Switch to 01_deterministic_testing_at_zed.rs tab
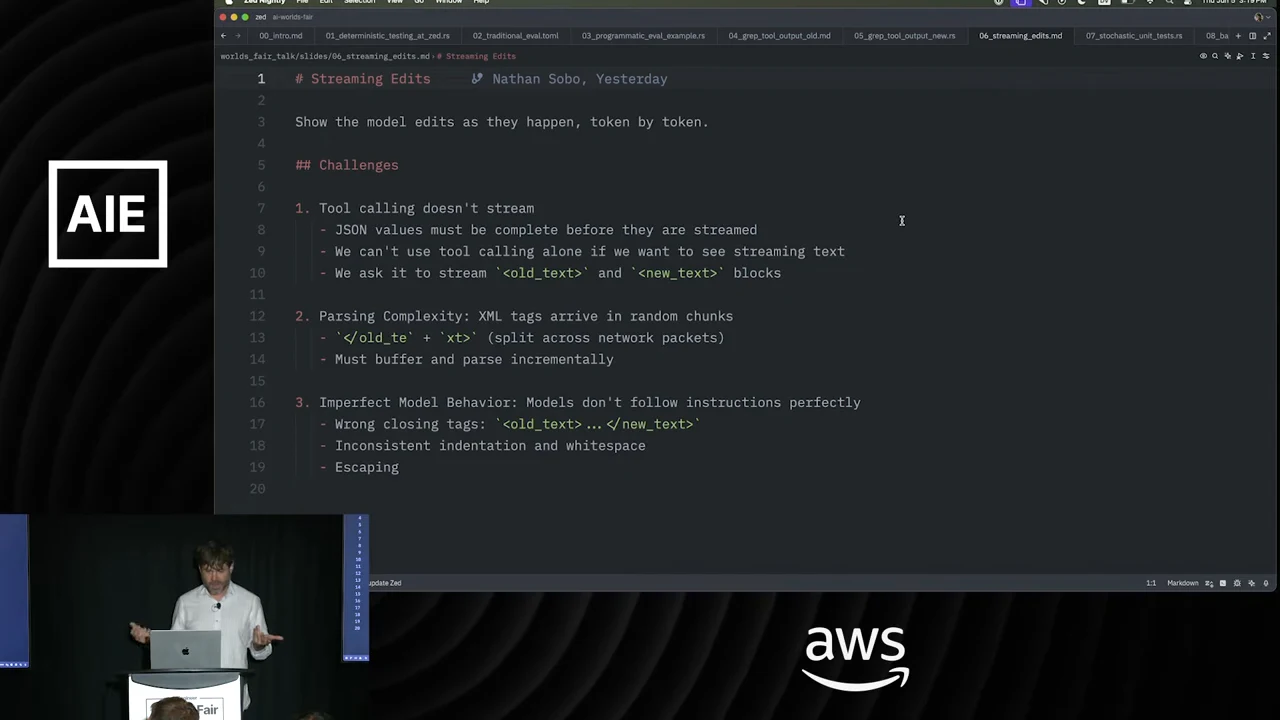The height and width of the screenshot is (720, 1280). click(x=387, y=36)
